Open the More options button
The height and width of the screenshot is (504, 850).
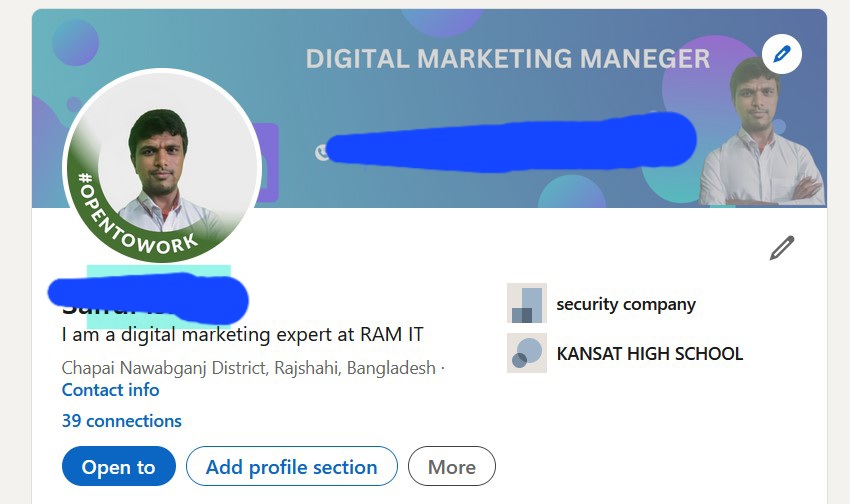452,466
